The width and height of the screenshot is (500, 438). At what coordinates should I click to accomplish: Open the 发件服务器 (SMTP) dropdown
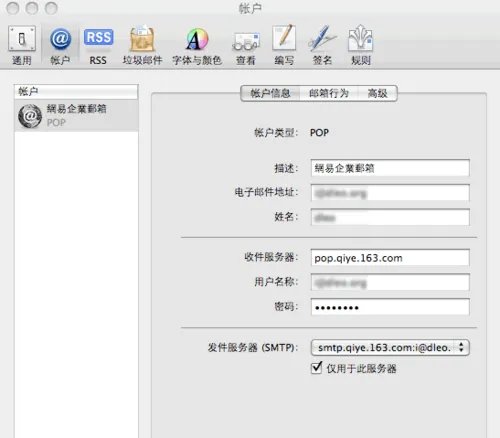coord(390,348)
